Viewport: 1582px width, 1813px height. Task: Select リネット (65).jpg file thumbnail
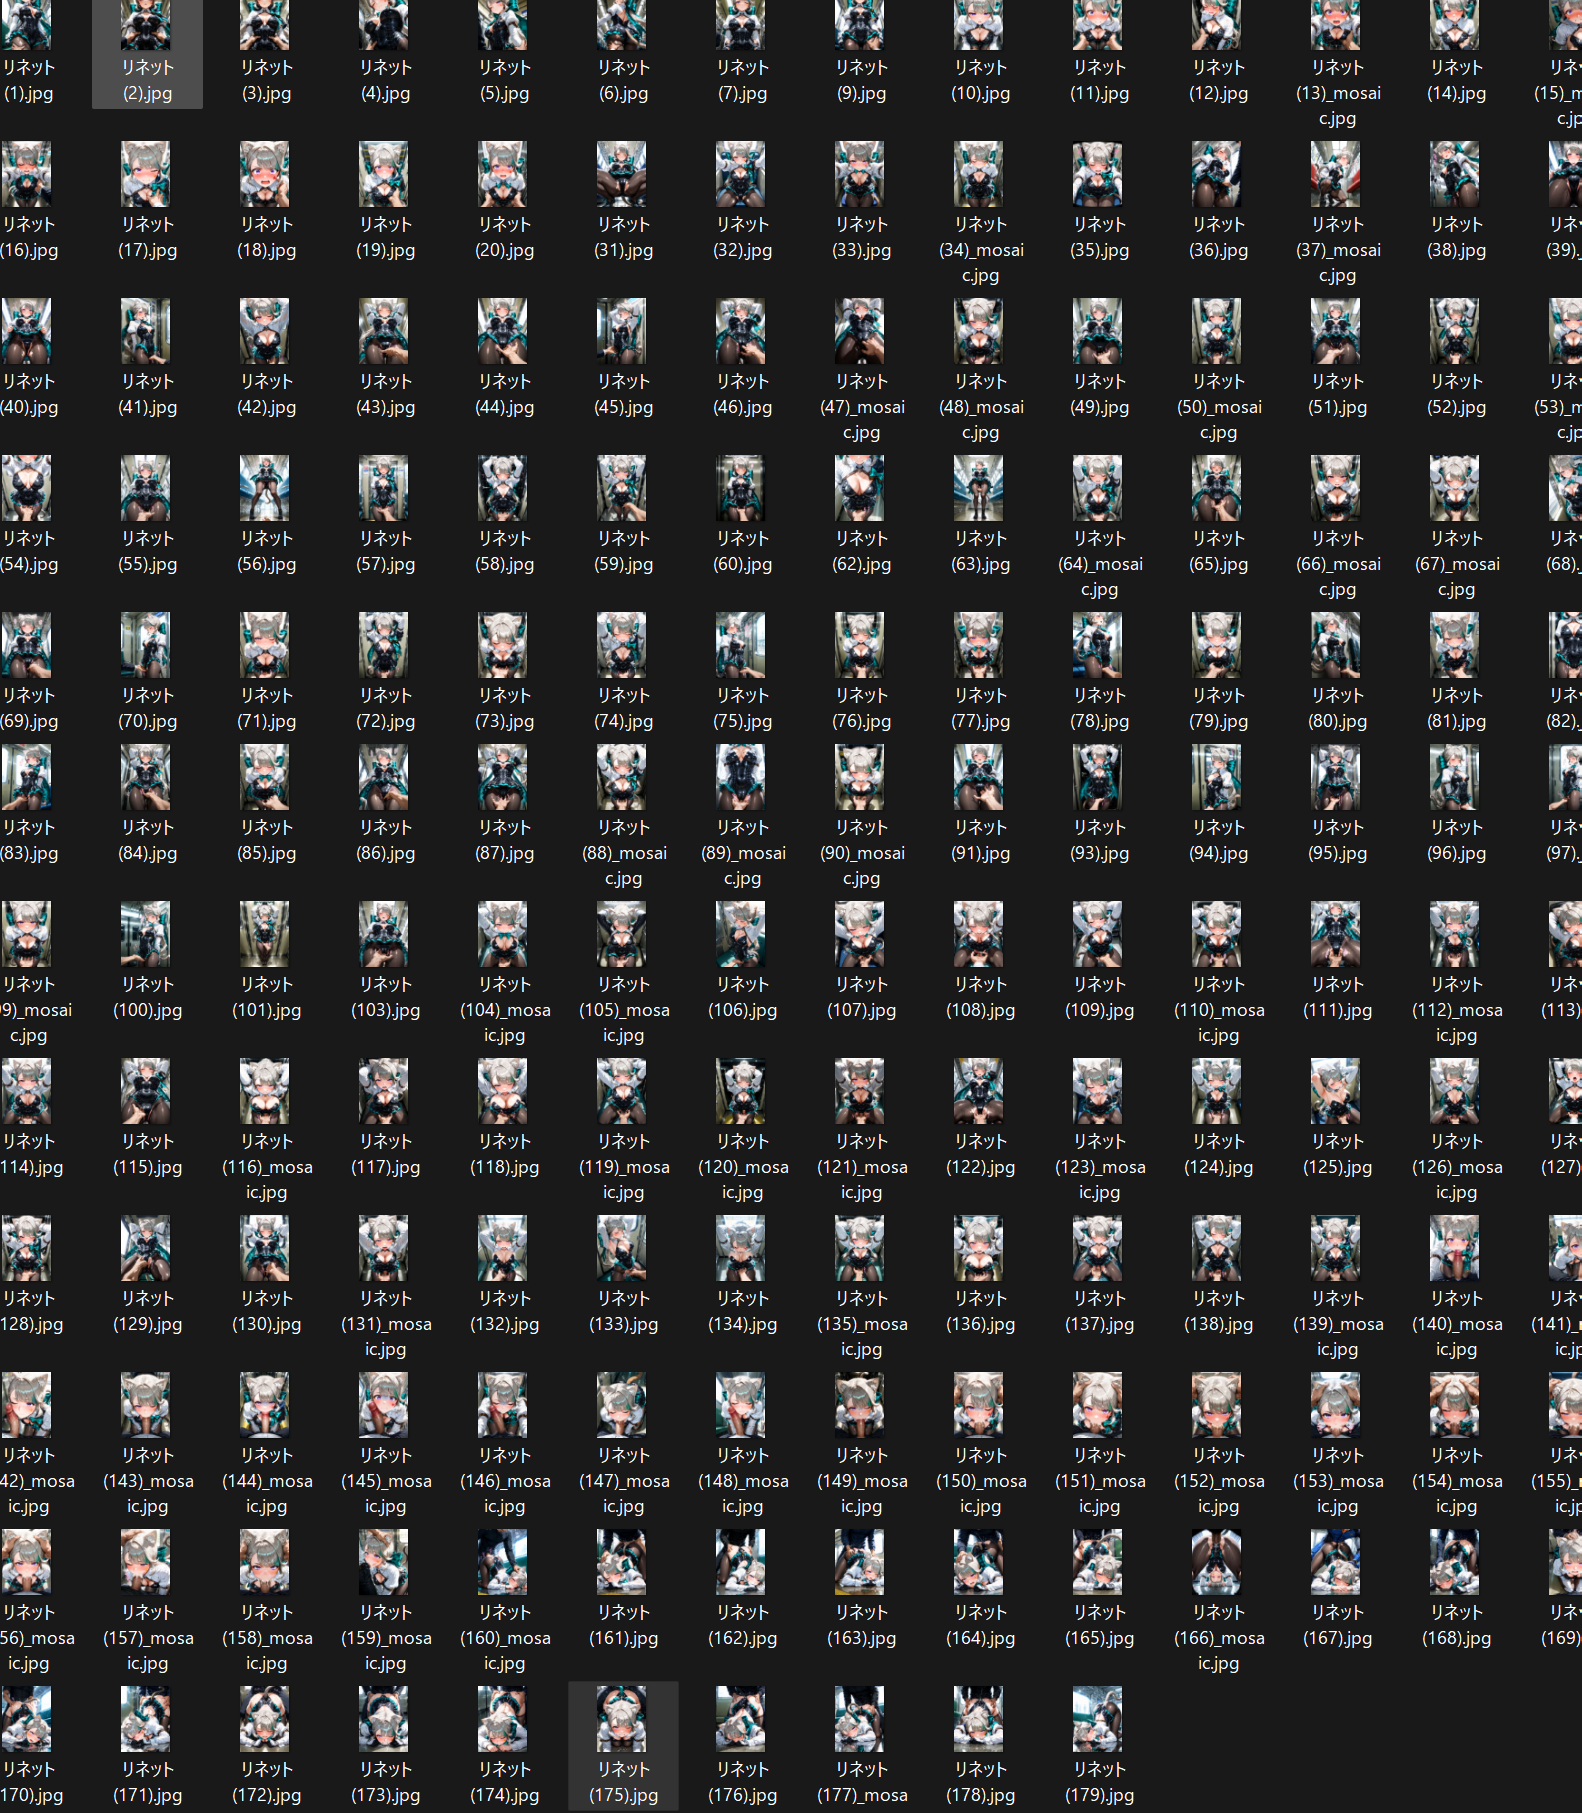tap(1218, 488)
